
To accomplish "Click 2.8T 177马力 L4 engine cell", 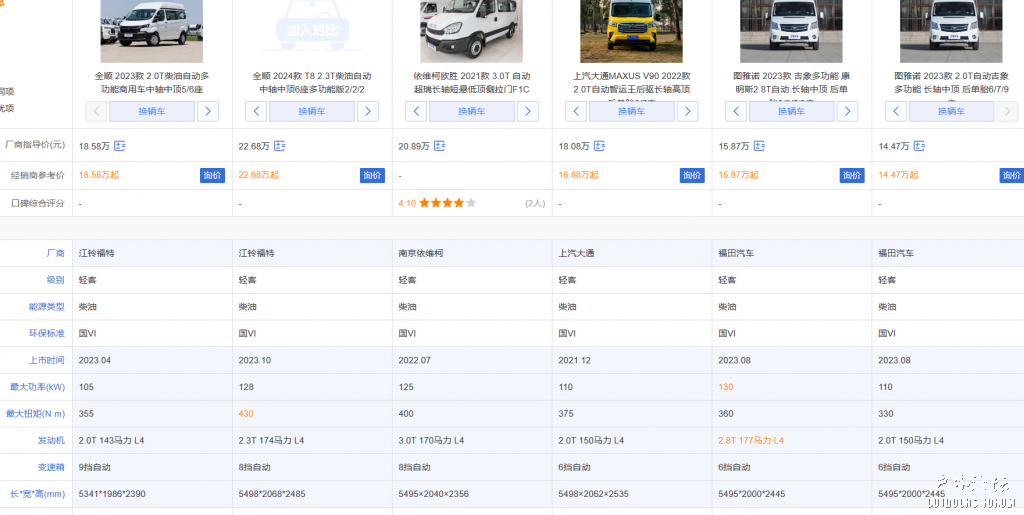I will click(x=751, y=441).
